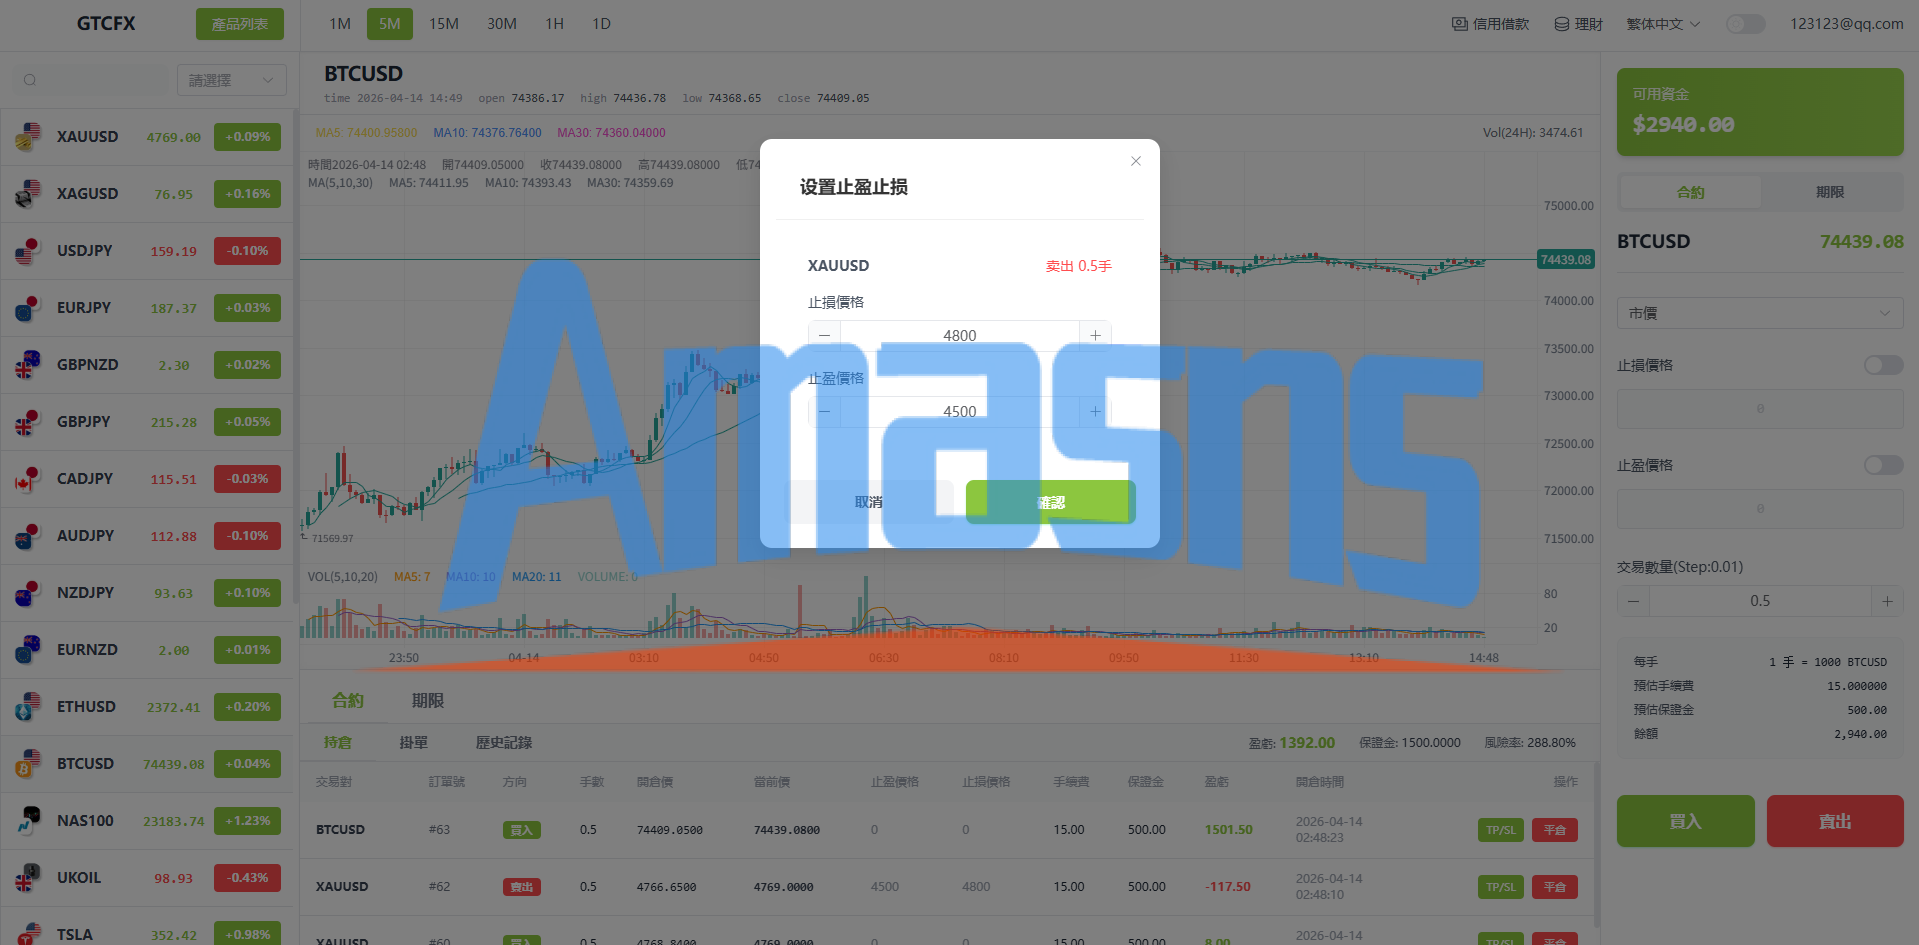Toggle the dark mode switch in header
Viewport: 1919px width, 945px height.
1746,24
